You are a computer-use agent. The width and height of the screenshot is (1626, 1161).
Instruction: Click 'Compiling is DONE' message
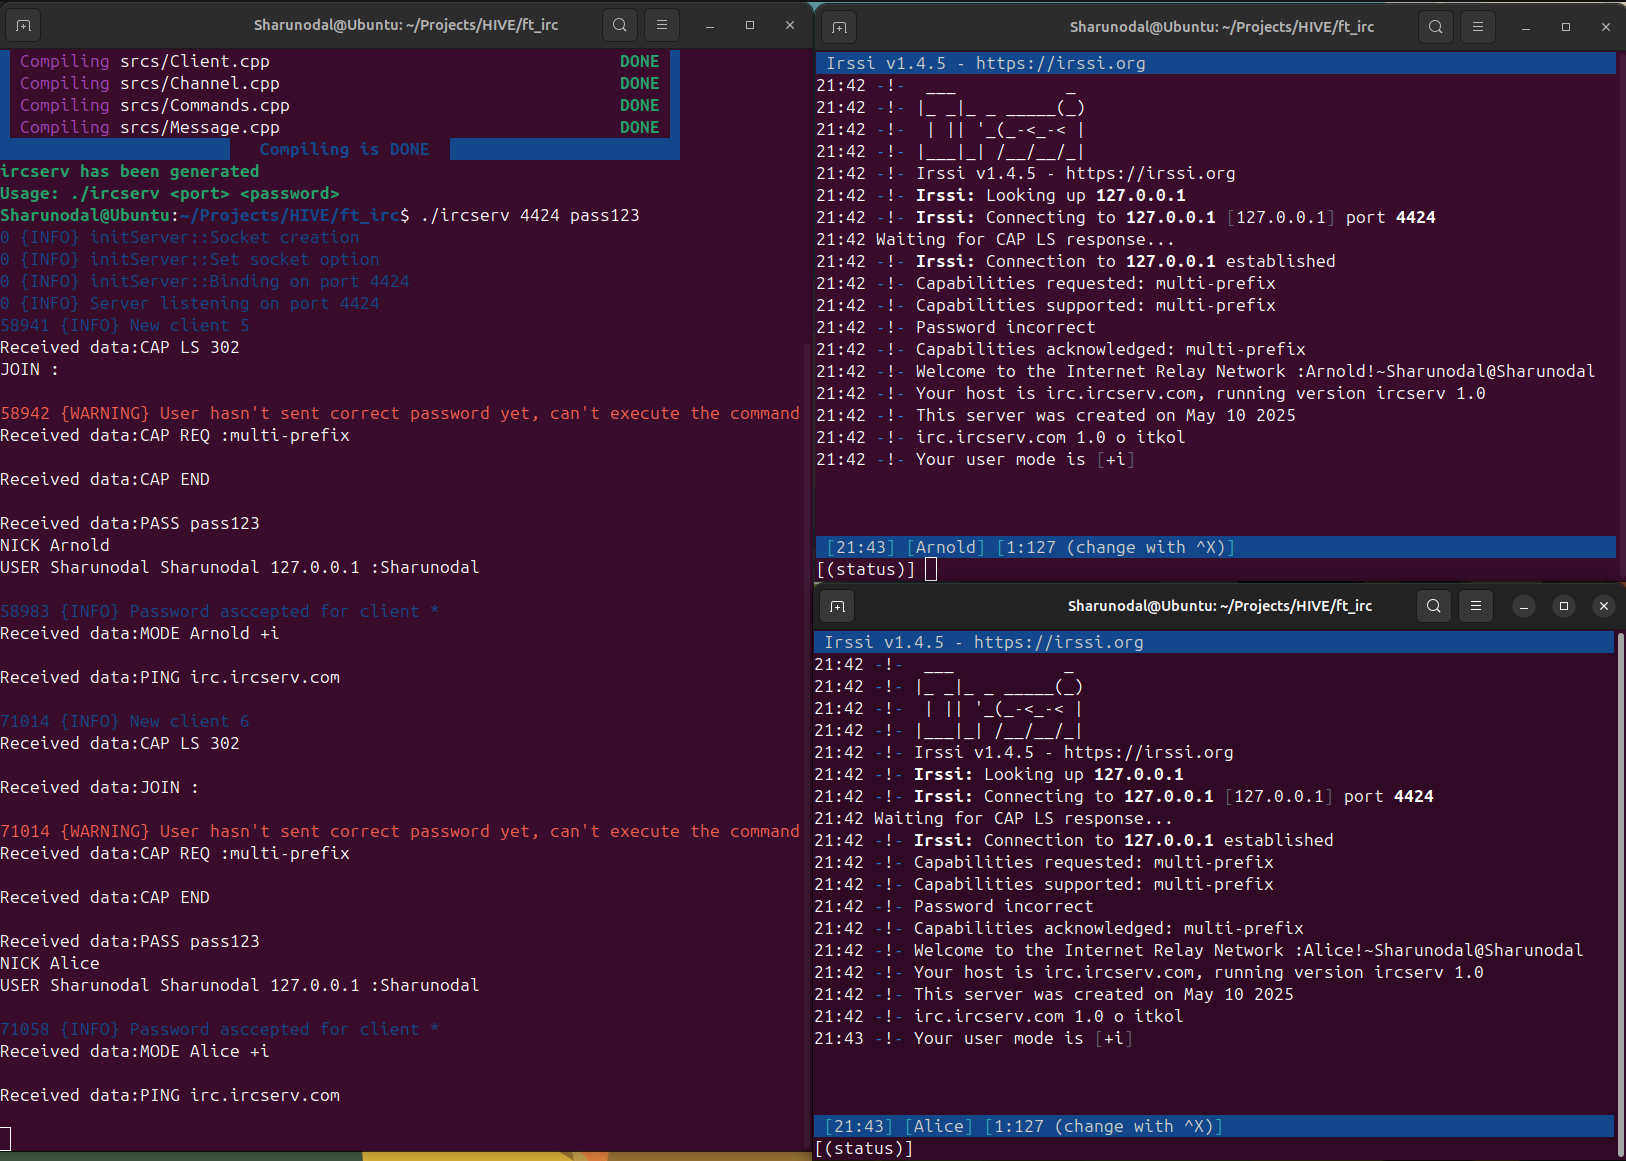click(344, 149)
